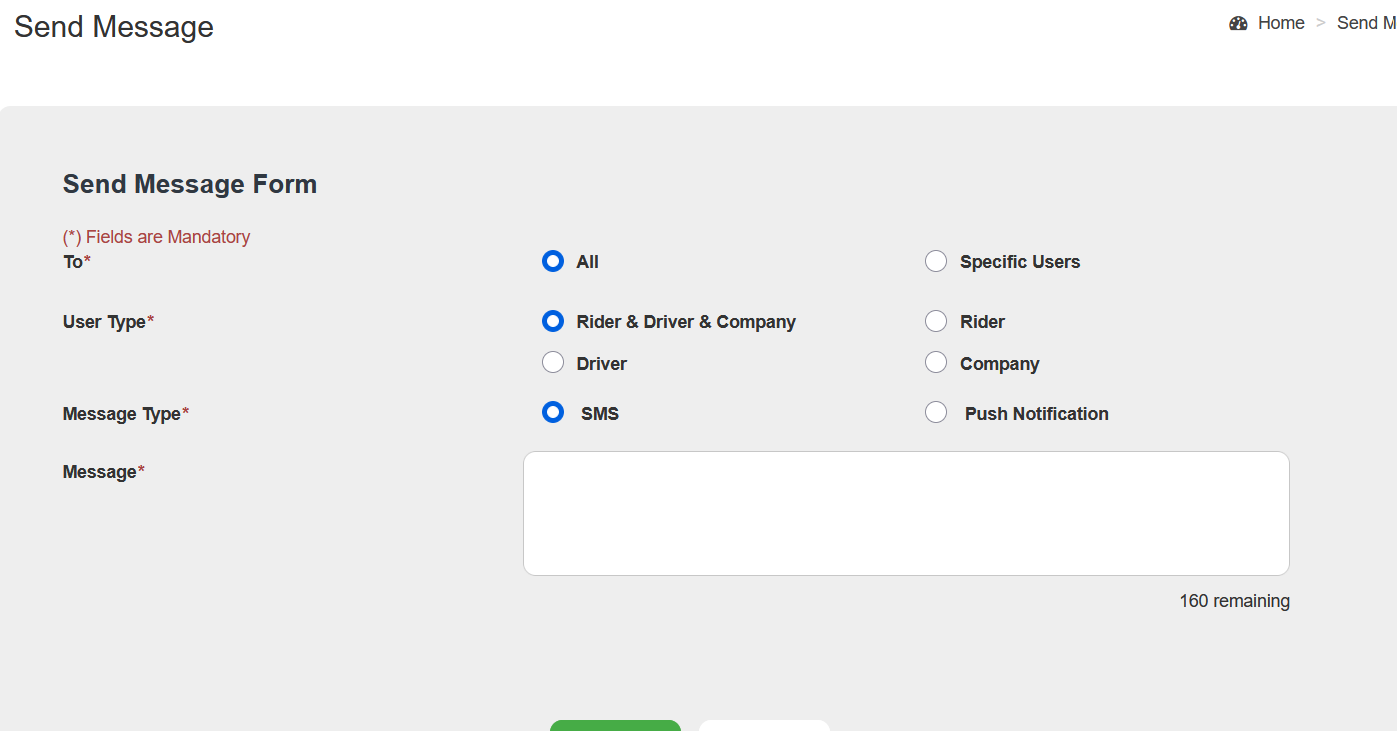Click the partially visible 'Send M' breadcrumb
This screenshot has height=731, width=1397.
pyautogui.click(x=1366, y=23)
